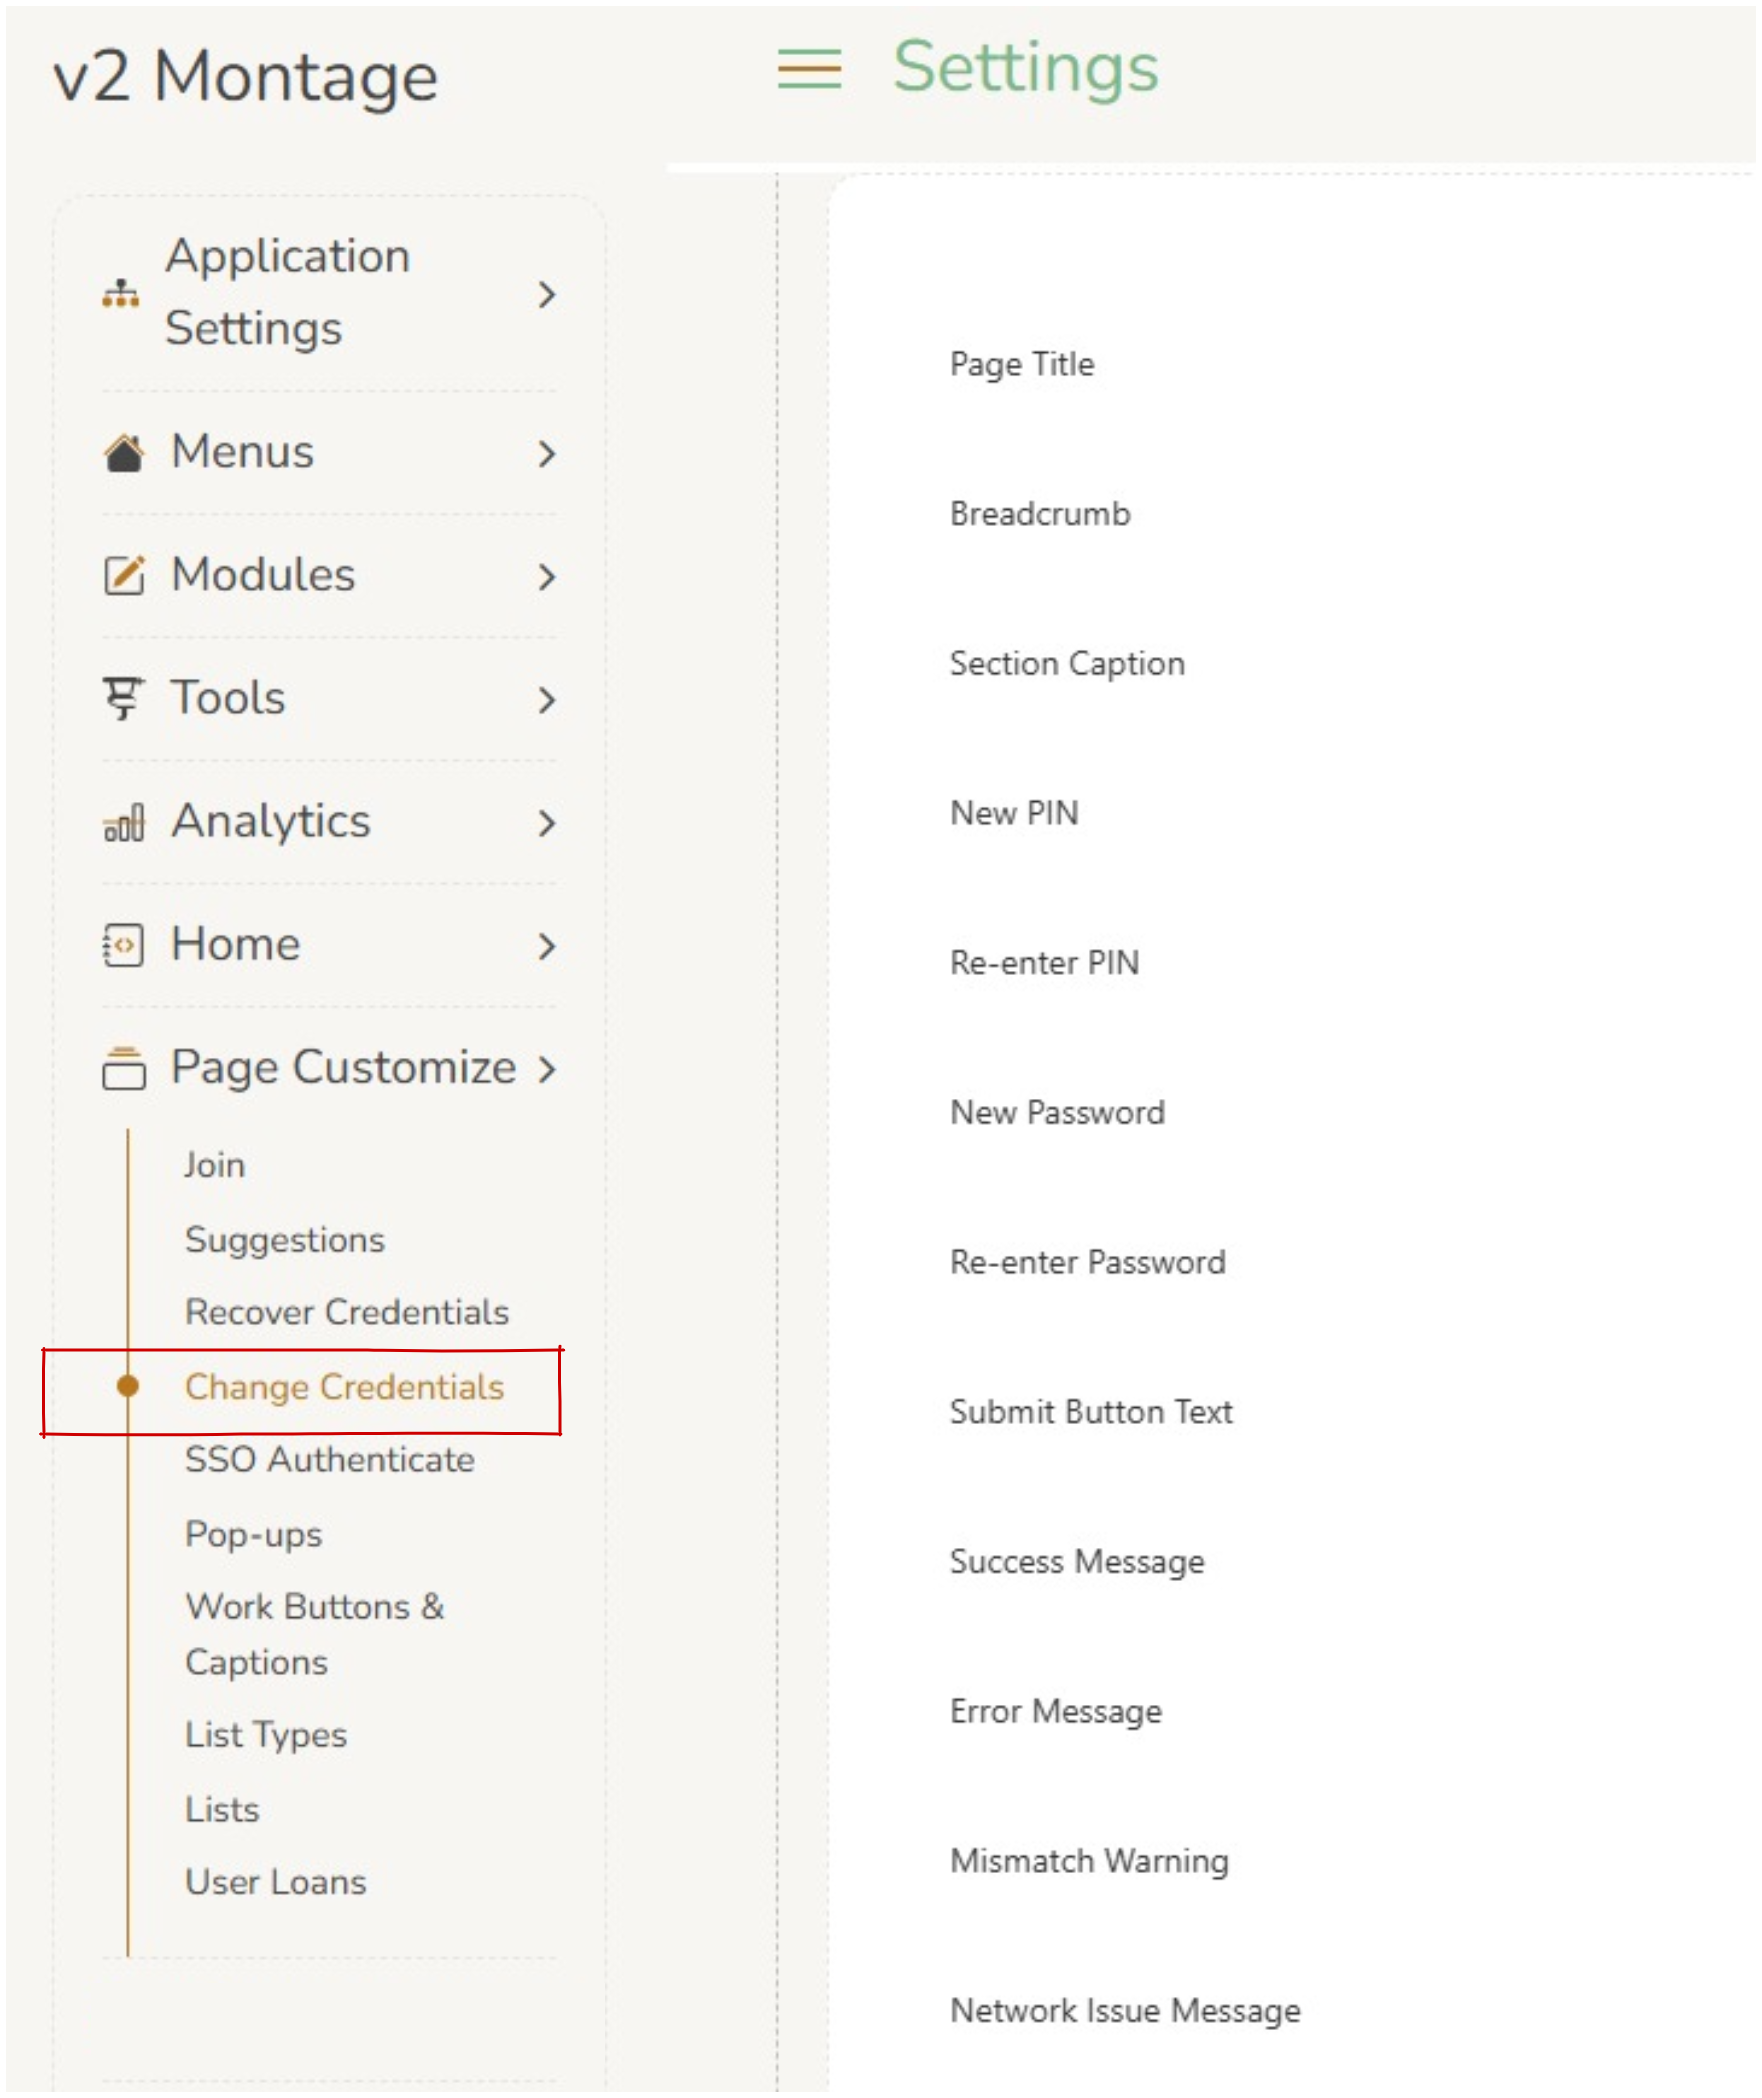Click the Page Customize stack icon

(124, 1068)
